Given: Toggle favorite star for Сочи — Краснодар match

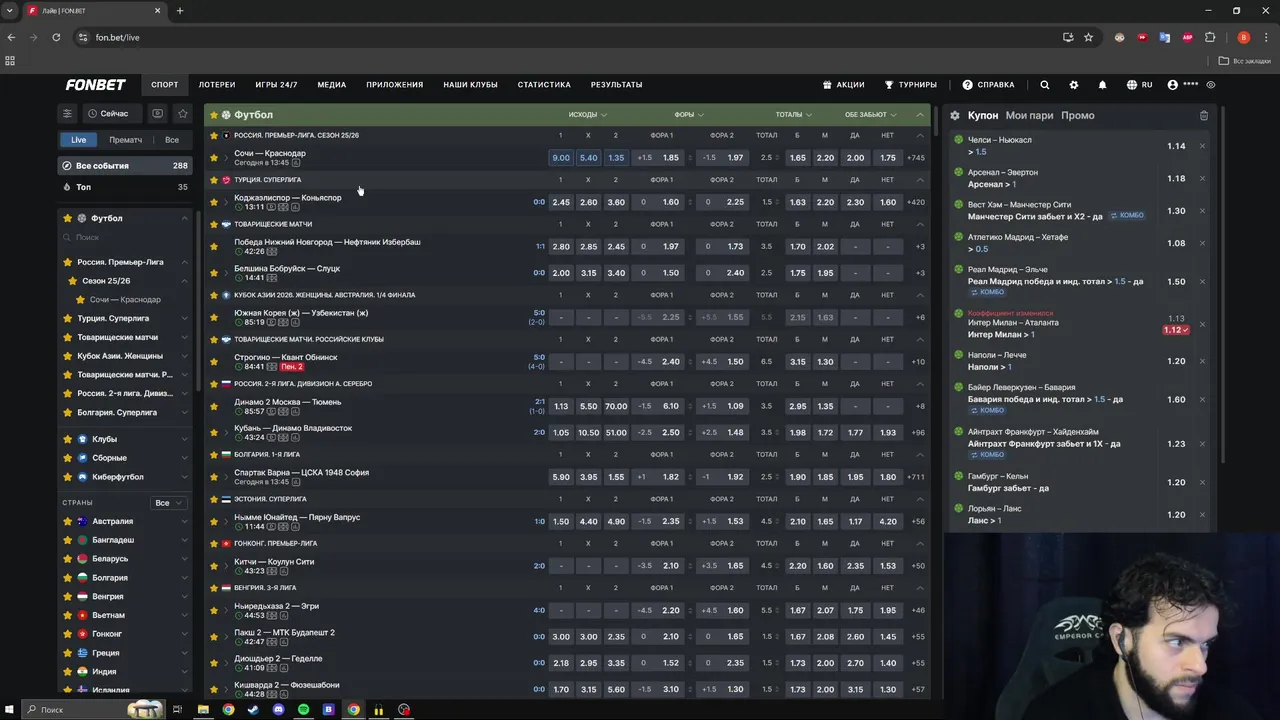Looking at the screenshot, I should coord(214,158).
